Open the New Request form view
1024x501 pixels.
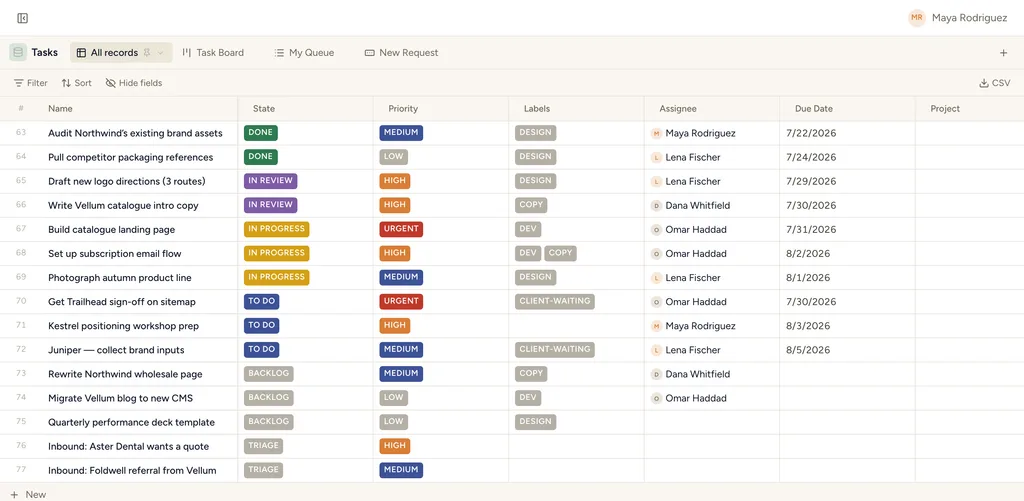[401, 52]
